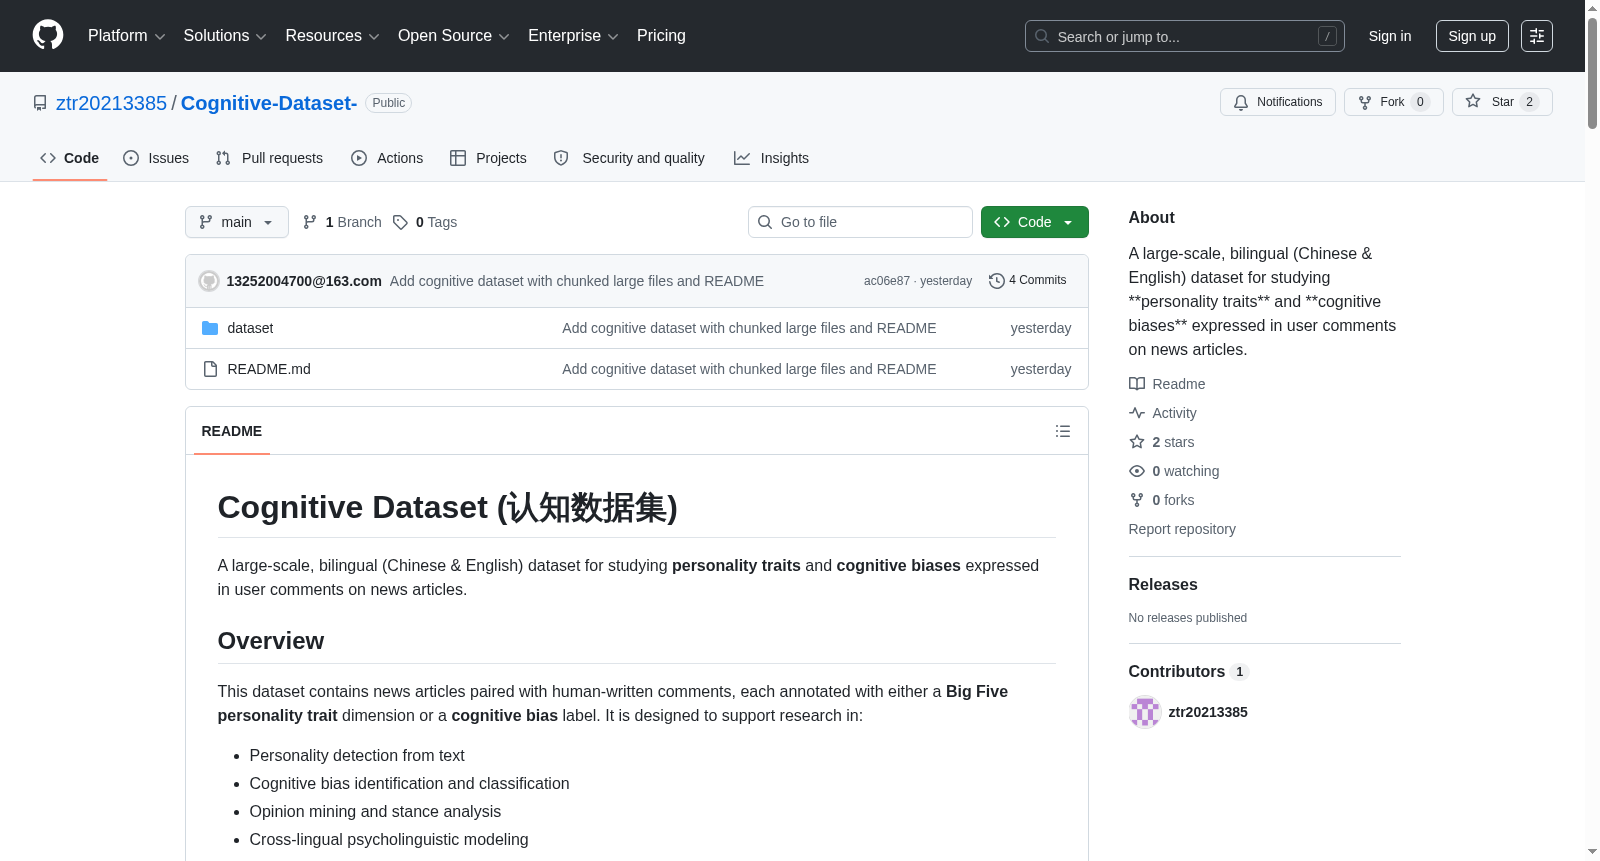Image resolution: width=1600 pixels, height=861 pixels.
Task: Open the latest commit message link
Action: (x=577, y=281)
